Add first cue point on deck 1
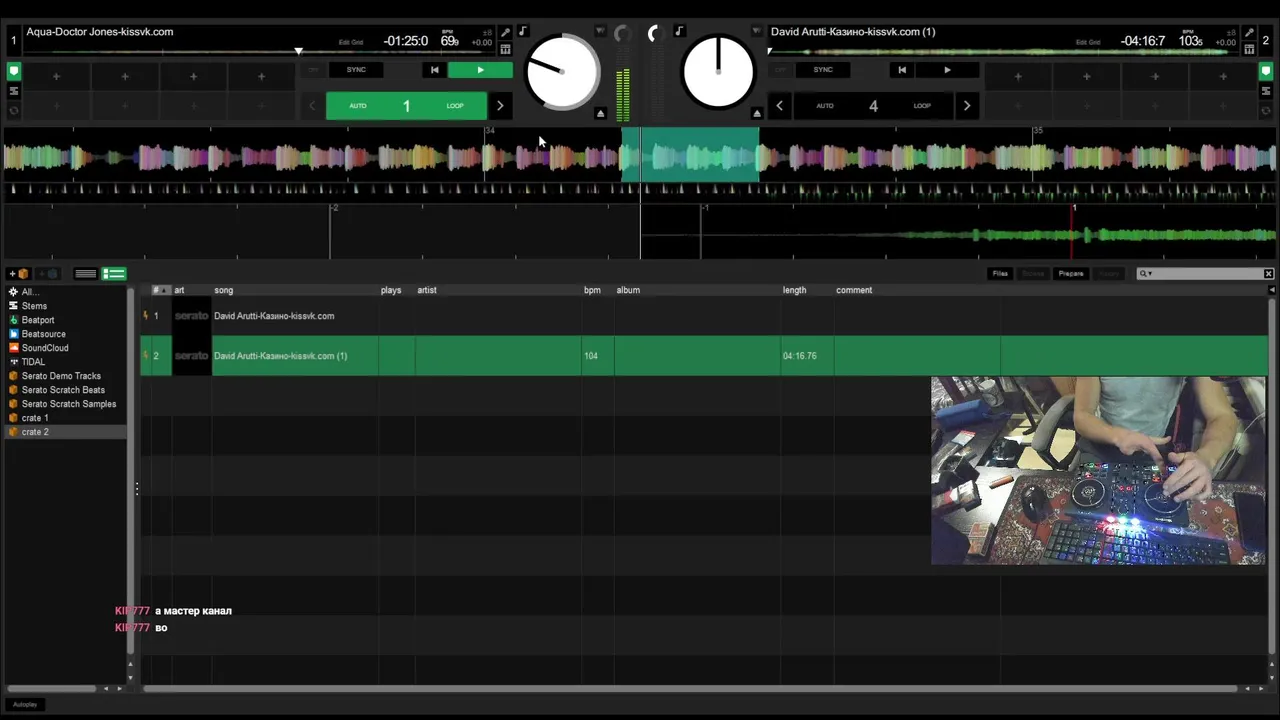The image size is (1280, 720). tap(56, 76)
